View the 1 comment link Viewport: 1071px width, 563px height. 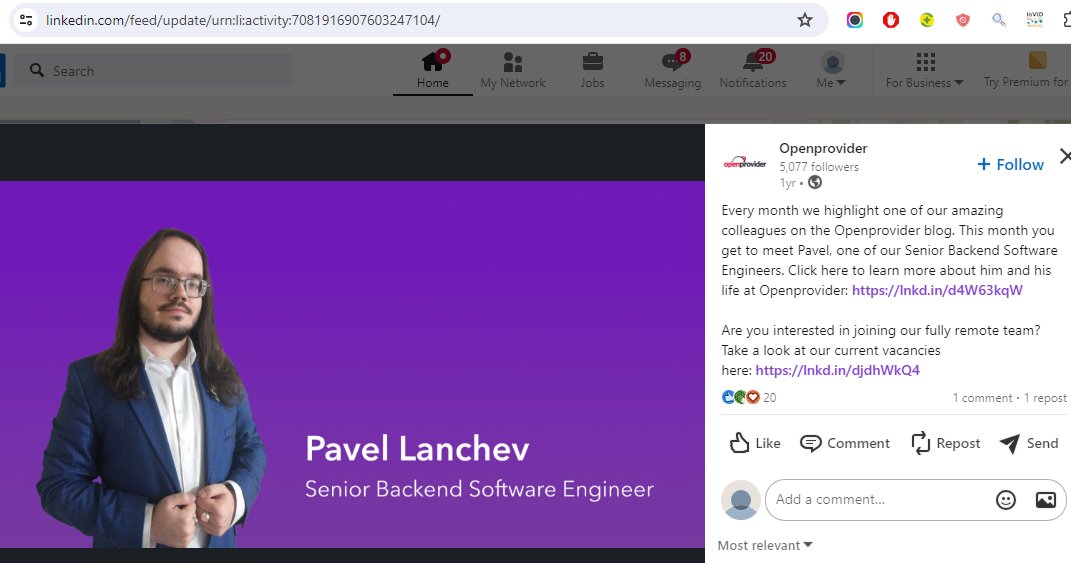point(982,398)
